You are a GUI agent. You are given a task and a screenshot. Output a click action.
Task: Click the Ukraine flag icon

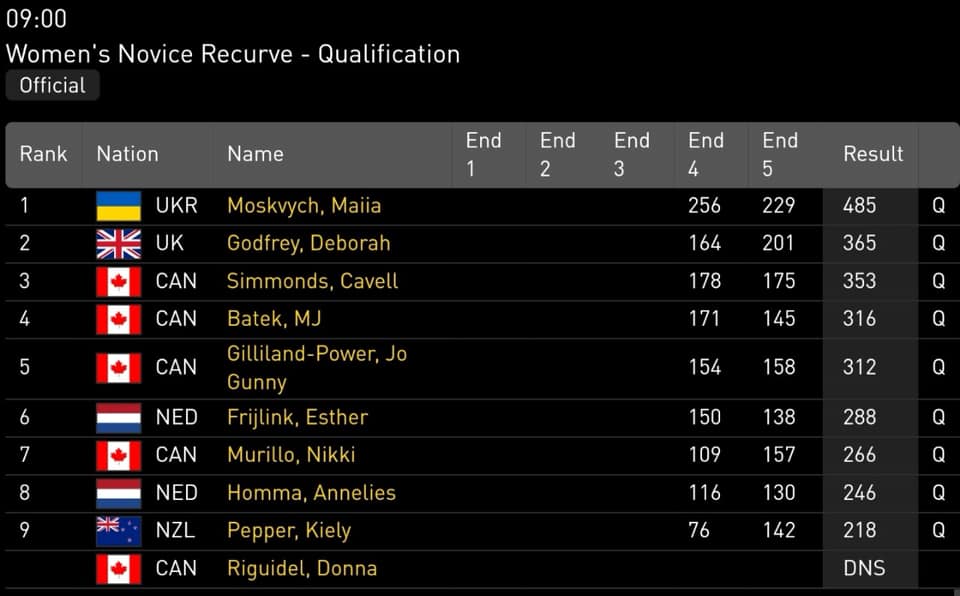click(x=118, y=206)
